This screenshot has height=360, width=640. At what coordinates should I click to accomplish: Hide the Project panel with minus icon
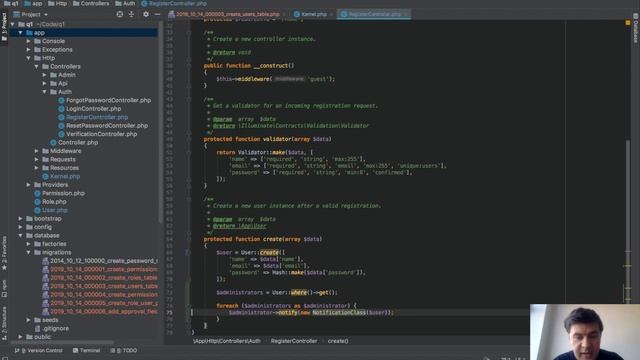click(157, 14)
